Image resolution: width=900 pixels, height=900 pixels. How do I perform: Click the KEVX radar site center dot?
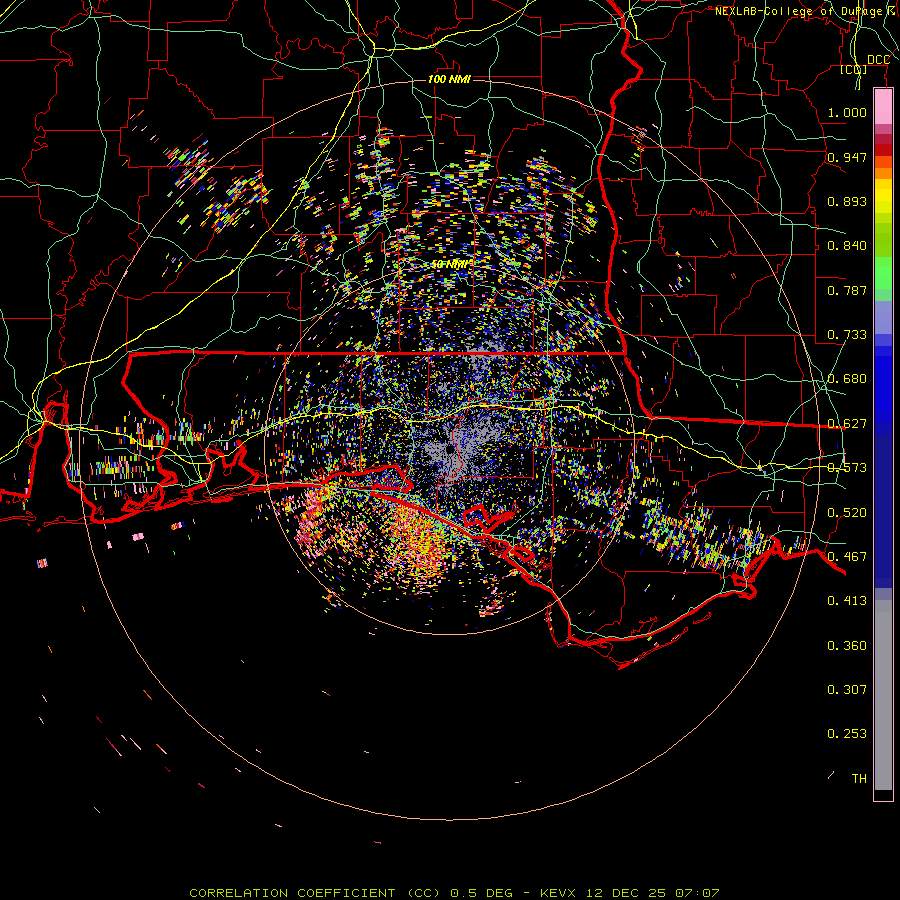tap(450, 449)
